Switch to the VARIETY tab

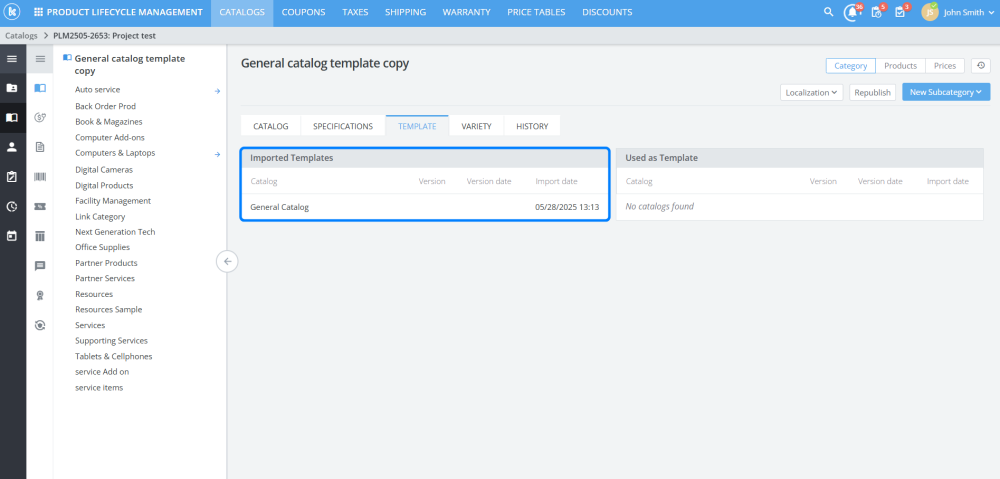[x=476, y=126]
